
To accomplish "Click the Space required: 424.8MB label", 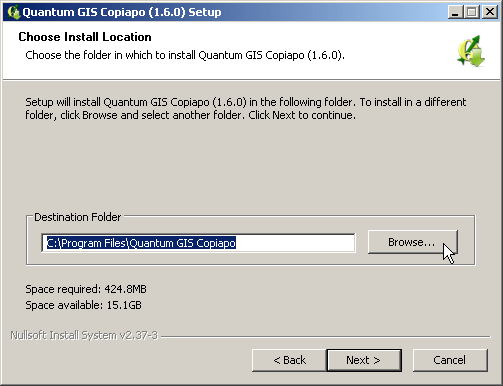I will [86, 289].
